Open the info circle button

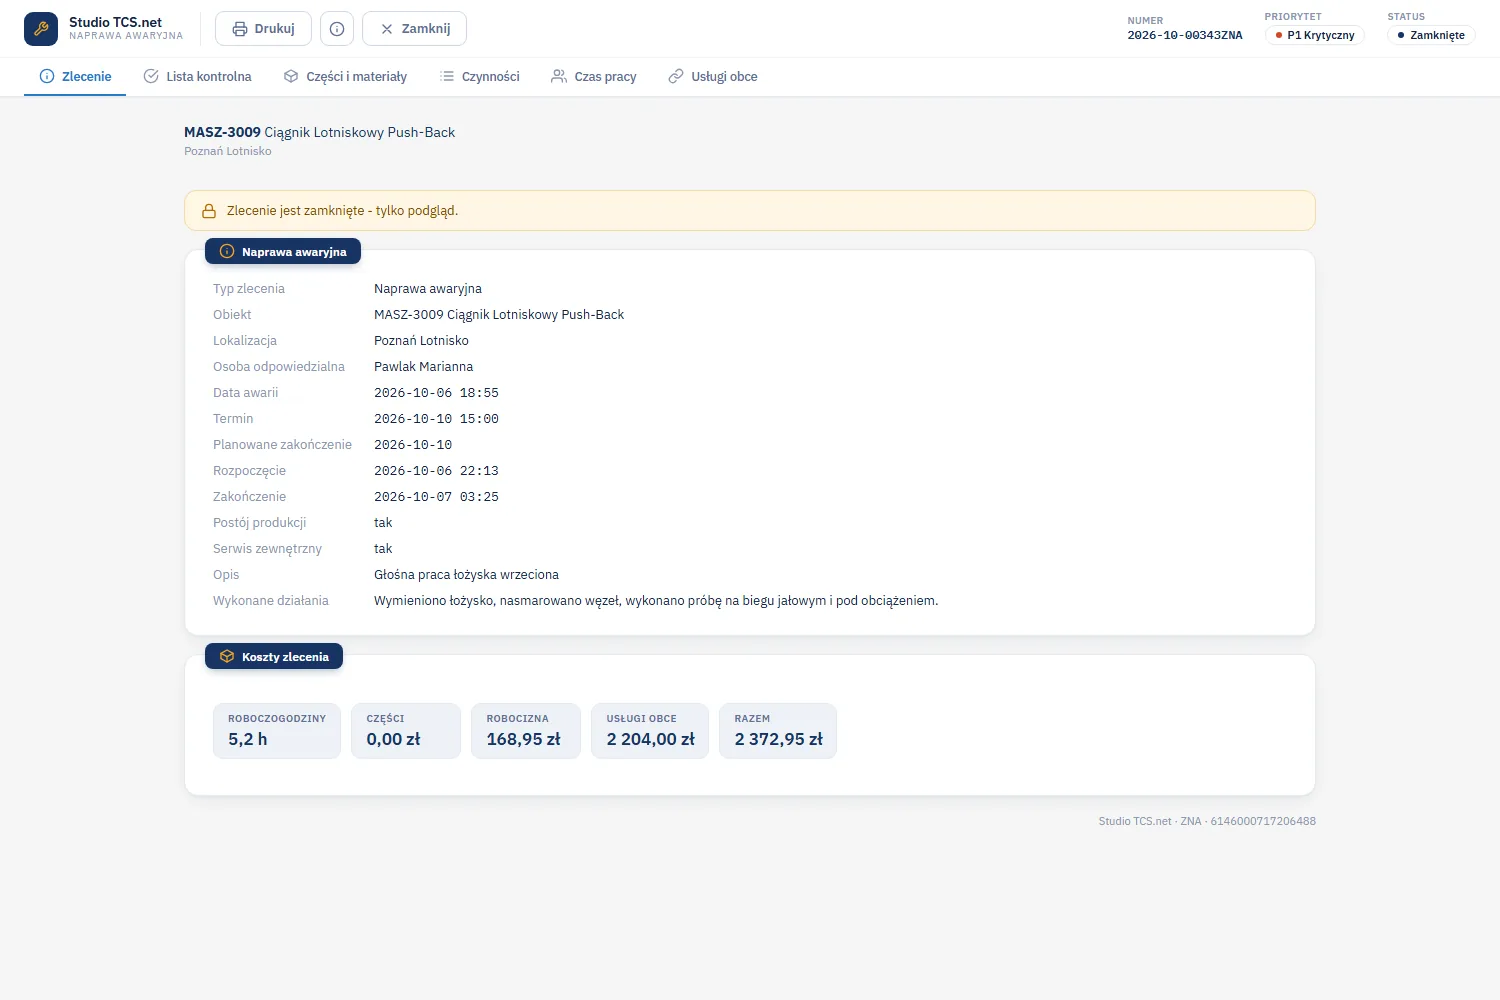[337, 29]
